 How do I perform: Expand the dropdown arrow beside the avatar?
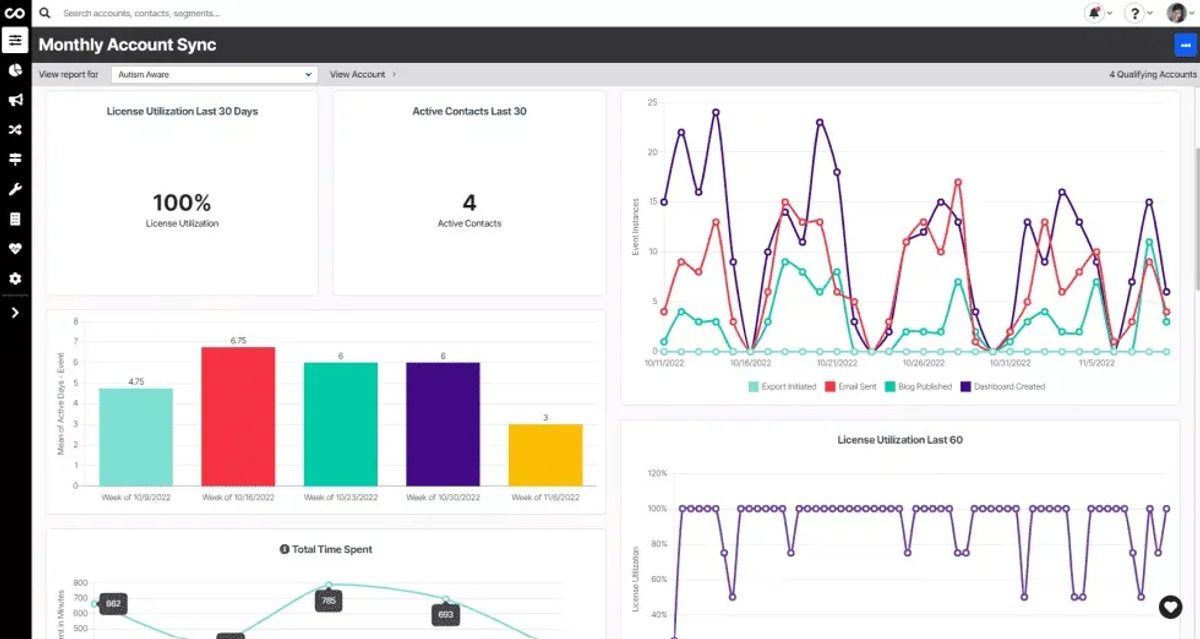click(1192, 13)
